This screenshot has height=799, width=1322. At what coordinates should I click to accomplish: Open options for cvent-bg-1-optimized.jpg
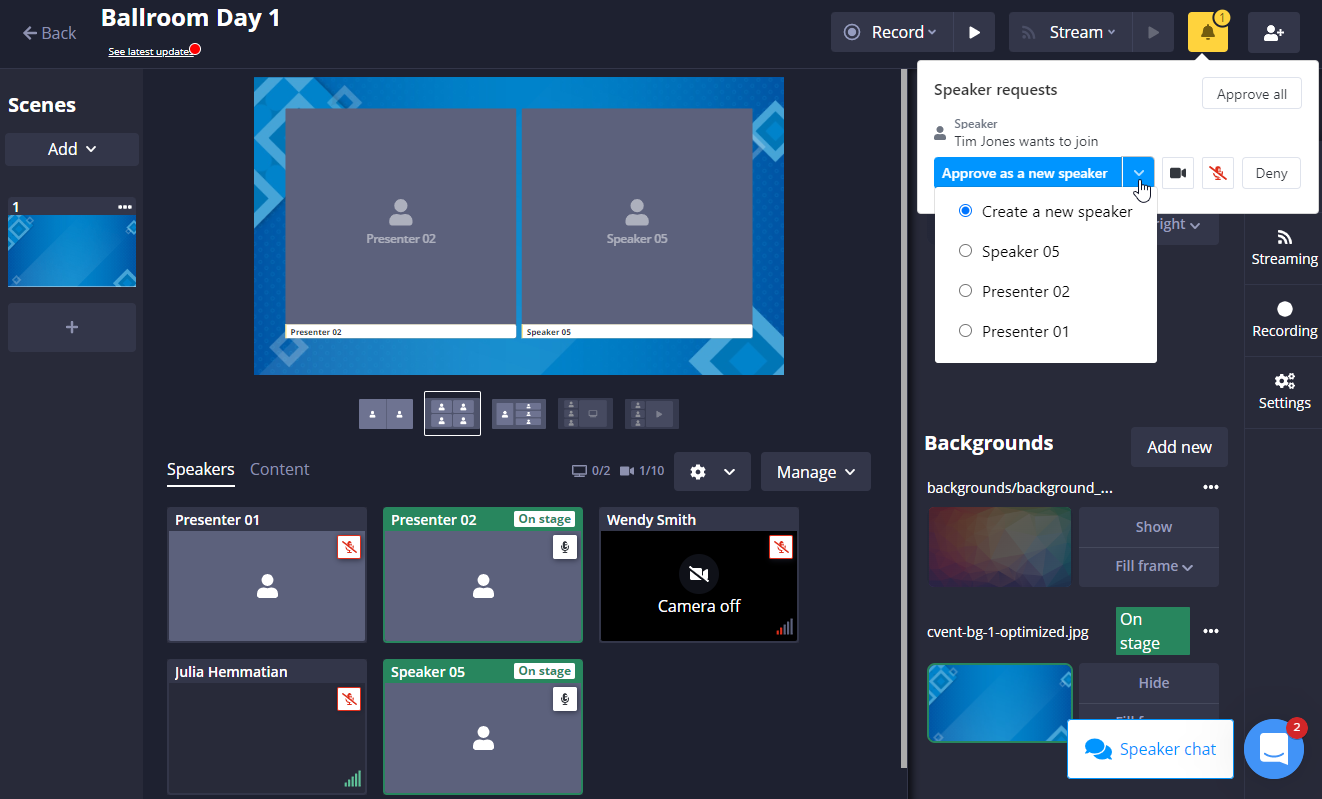pyautogui.click(x=1211, y=631)
